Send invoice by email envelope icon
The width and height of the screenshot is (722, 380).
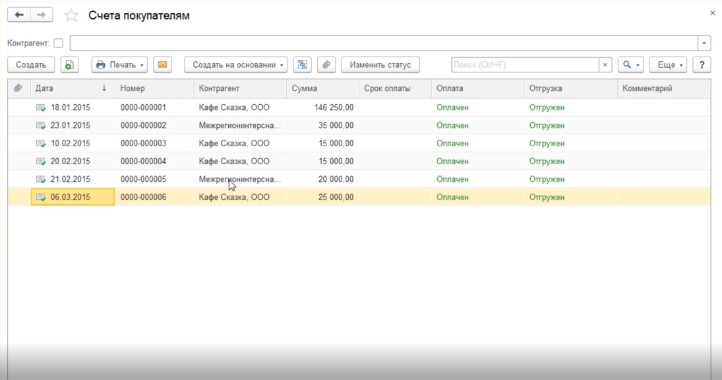coord(163,65)
